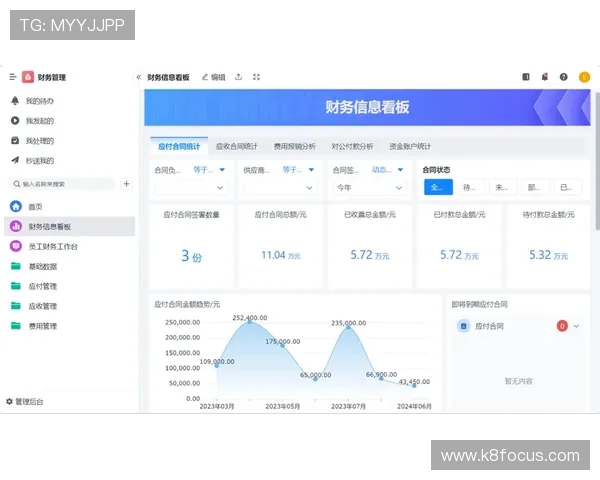This screenshot has width=600, height=480.
Task: Select contract status chip starting with 待
Action: coord(471,187)
